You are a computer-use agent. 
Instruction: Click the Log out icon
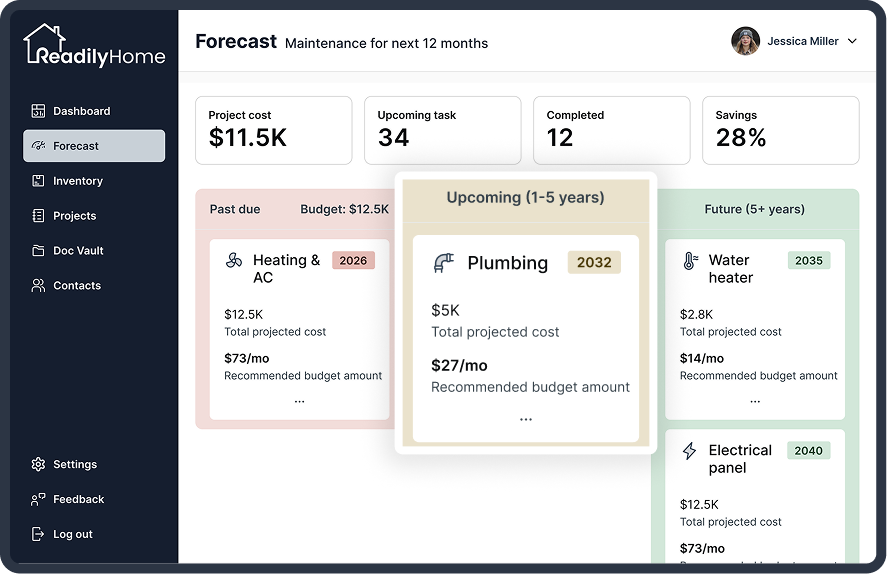[38, 534]
